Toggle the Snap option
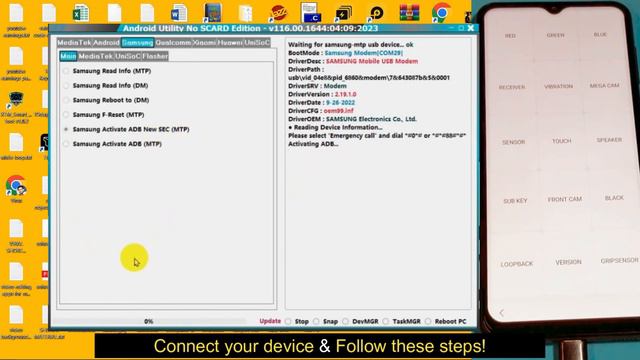640x360 pixels. pyautogui.click(x=326, y=322)
